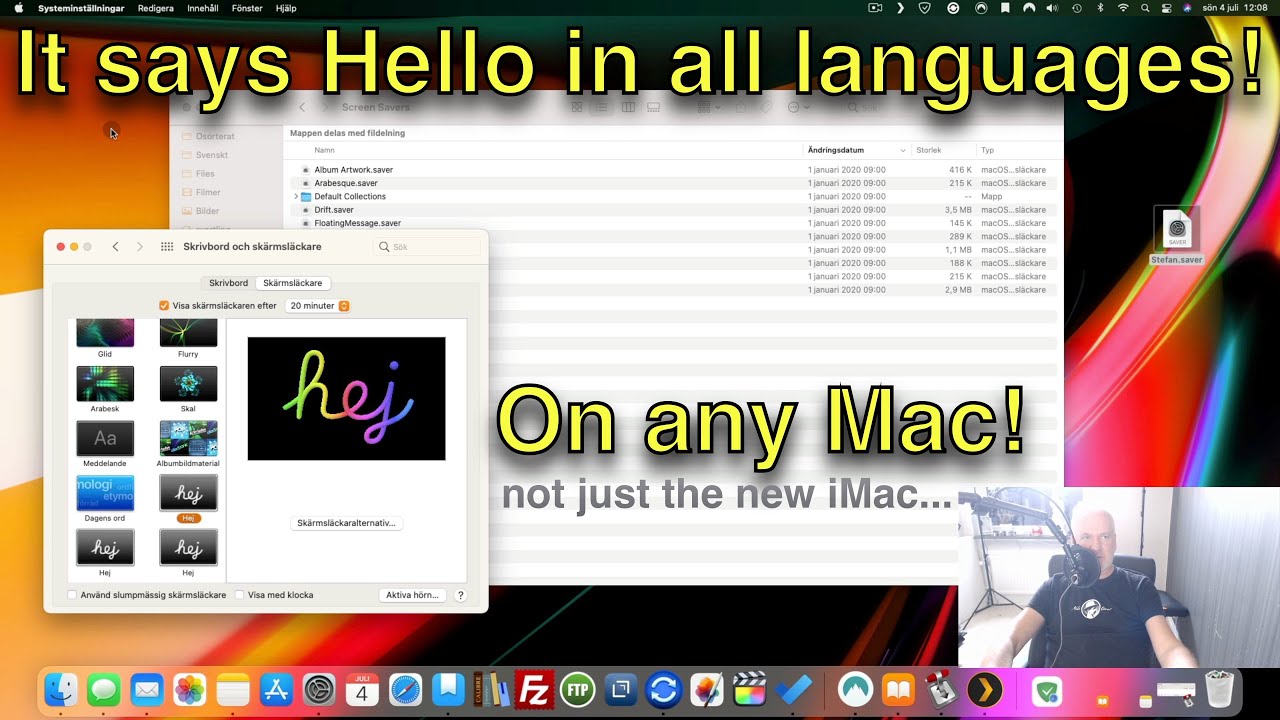Open Bluetooth menu in the menu bar
Image resolution: width=1280 pixels, height=720 pixels.
pos(1101,8)
